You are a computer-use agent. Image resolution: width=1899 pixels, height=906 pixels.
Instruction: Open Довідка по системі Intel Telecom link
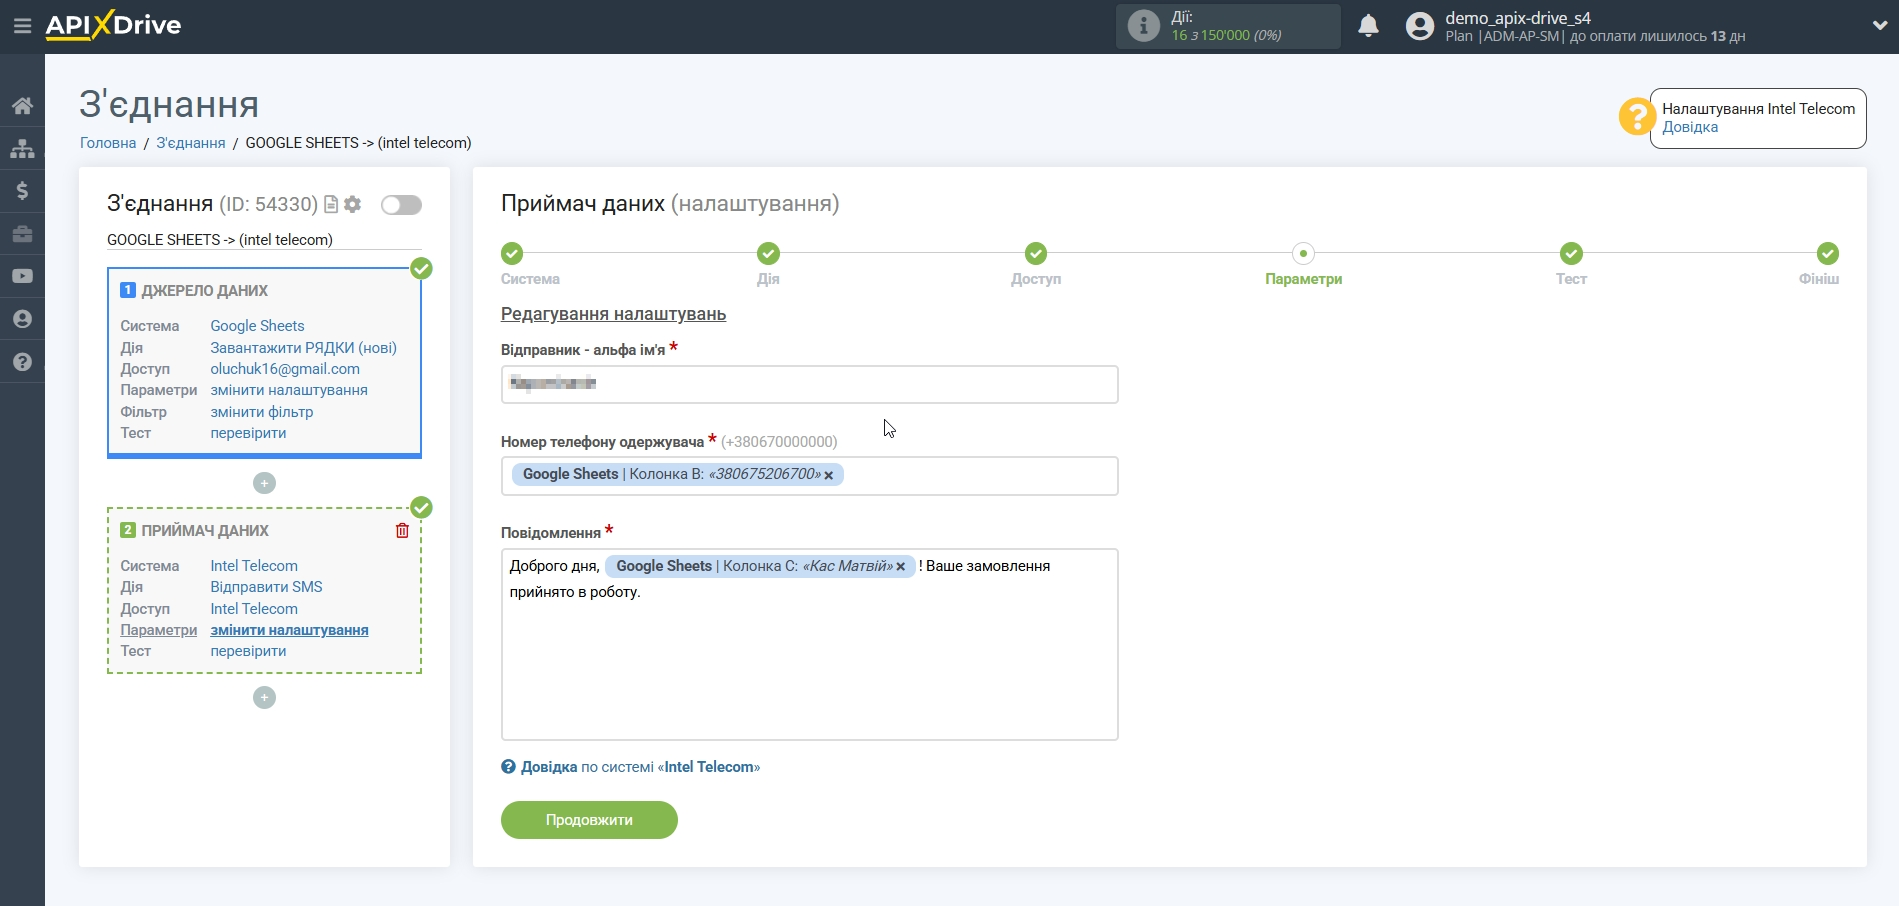tap(630, 767)
